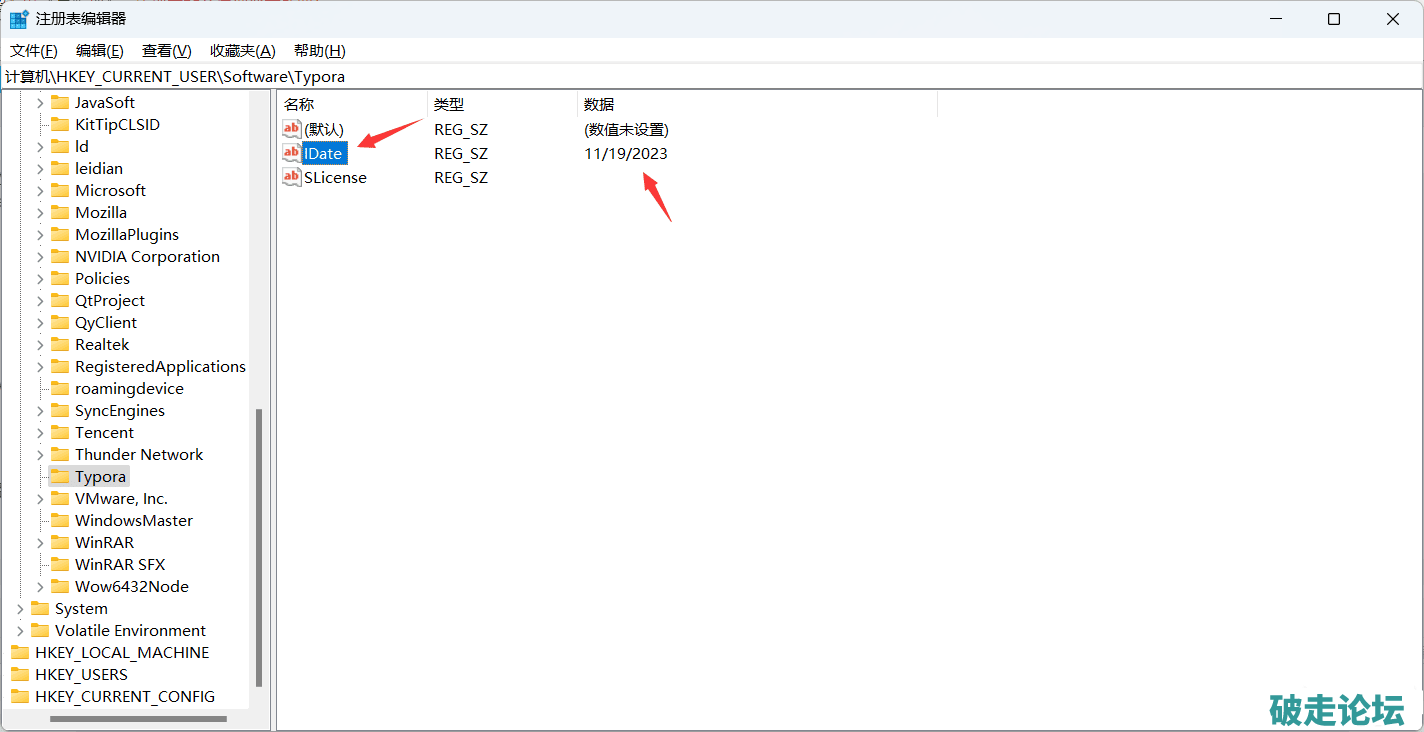Expand the System key node

tap(20, 608)
